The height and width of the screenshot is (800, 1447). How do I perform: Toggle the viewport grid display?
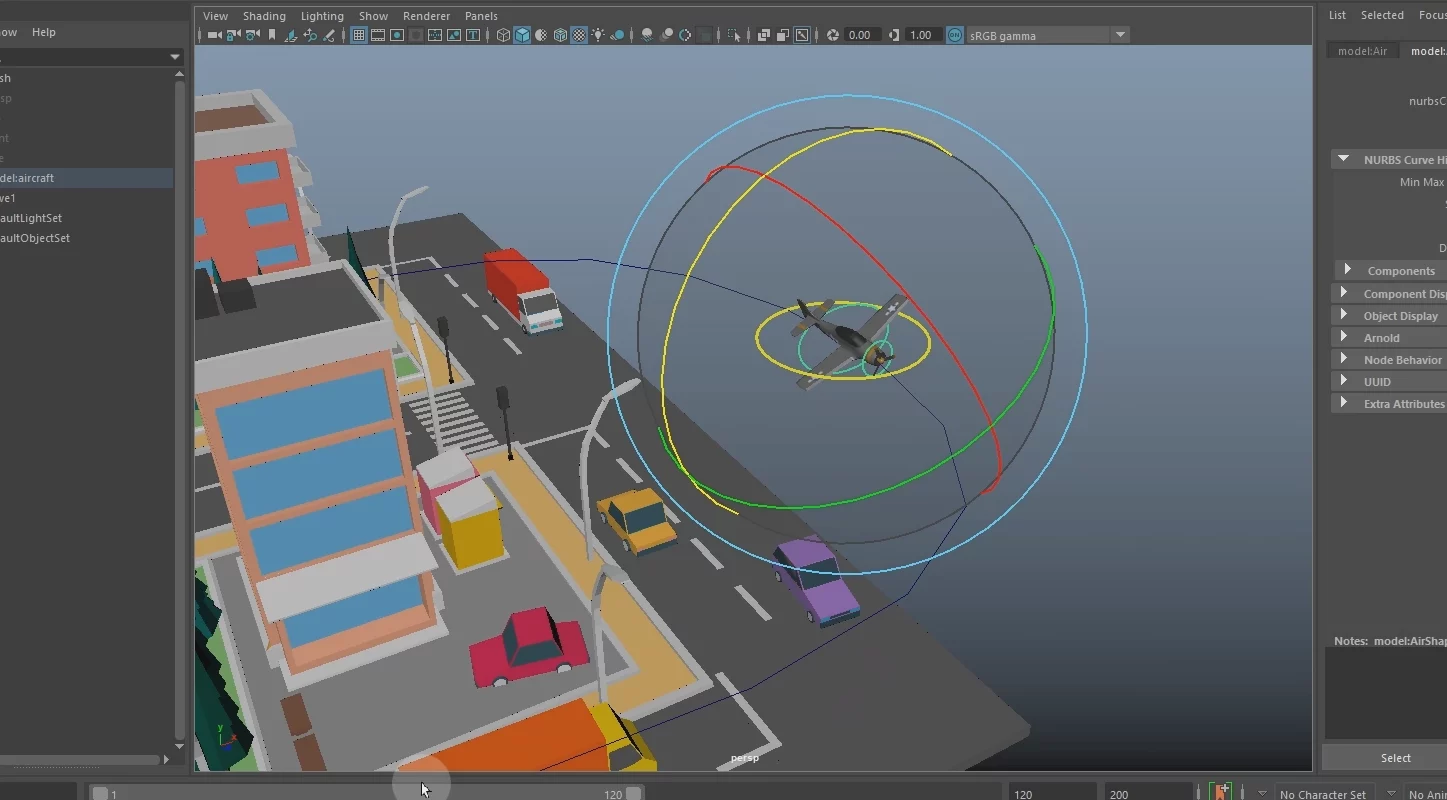(x=359, y=35)
